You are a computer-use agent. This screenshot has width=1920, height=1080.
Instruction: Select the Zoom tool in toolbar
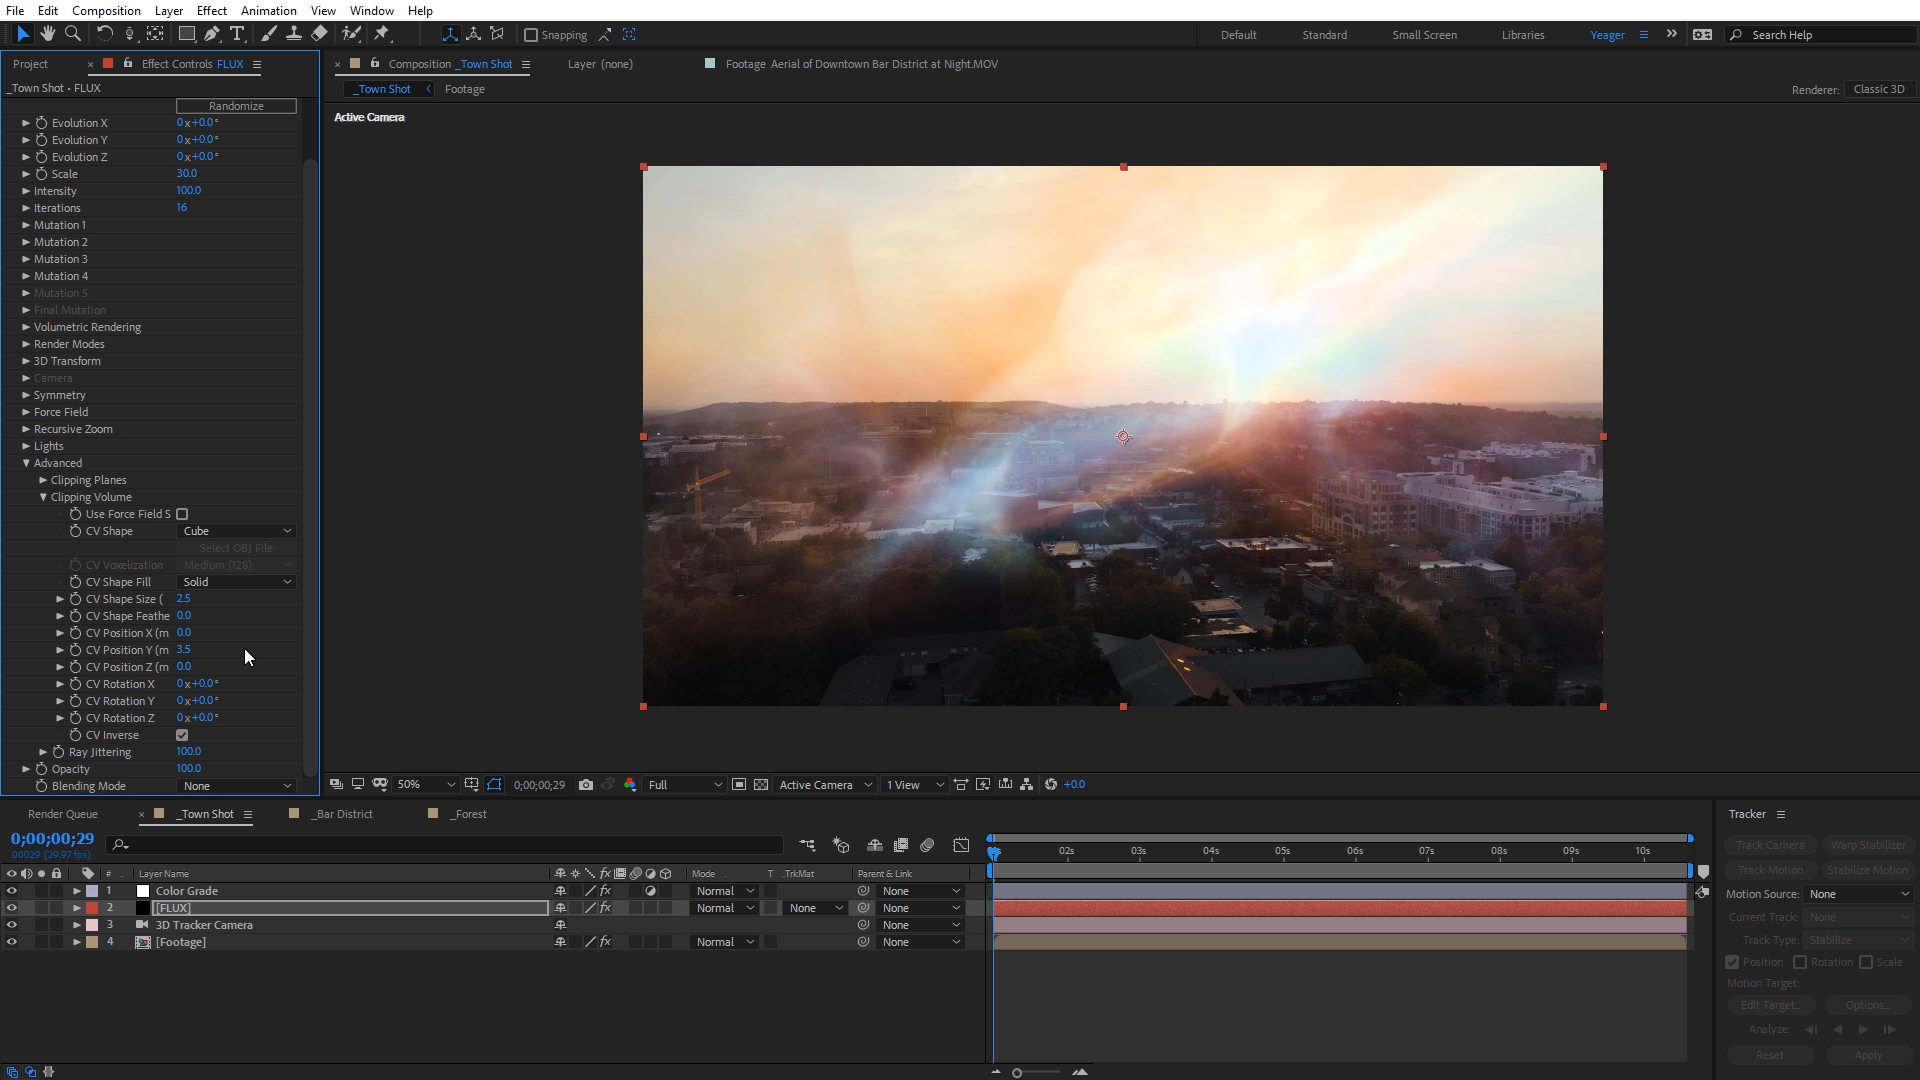pyautogui.click(x=73, y=34)
